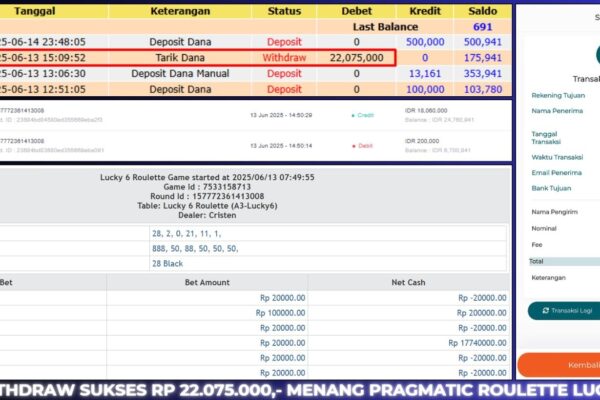Click the Total row label
Screen dimensions: 600x400
536,261
